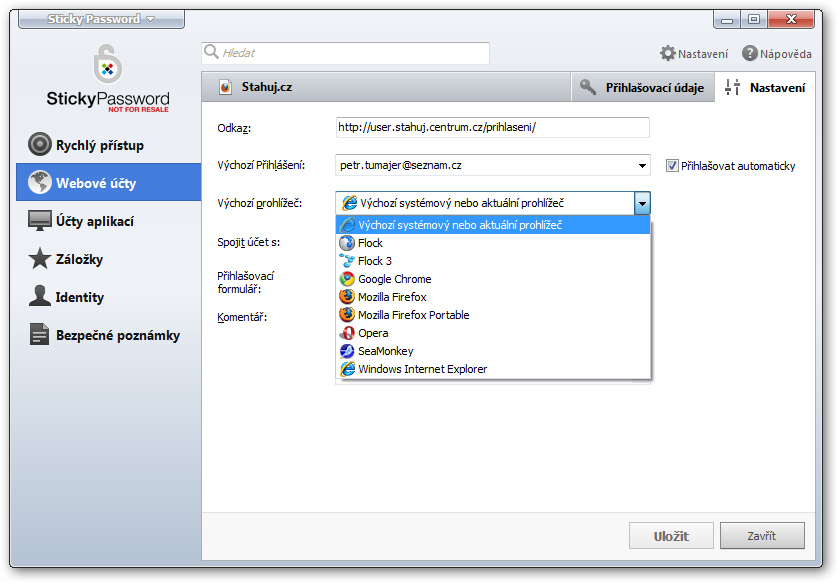Minimize the Sticky Password window
838x583 pixels.
coord(727,20)
